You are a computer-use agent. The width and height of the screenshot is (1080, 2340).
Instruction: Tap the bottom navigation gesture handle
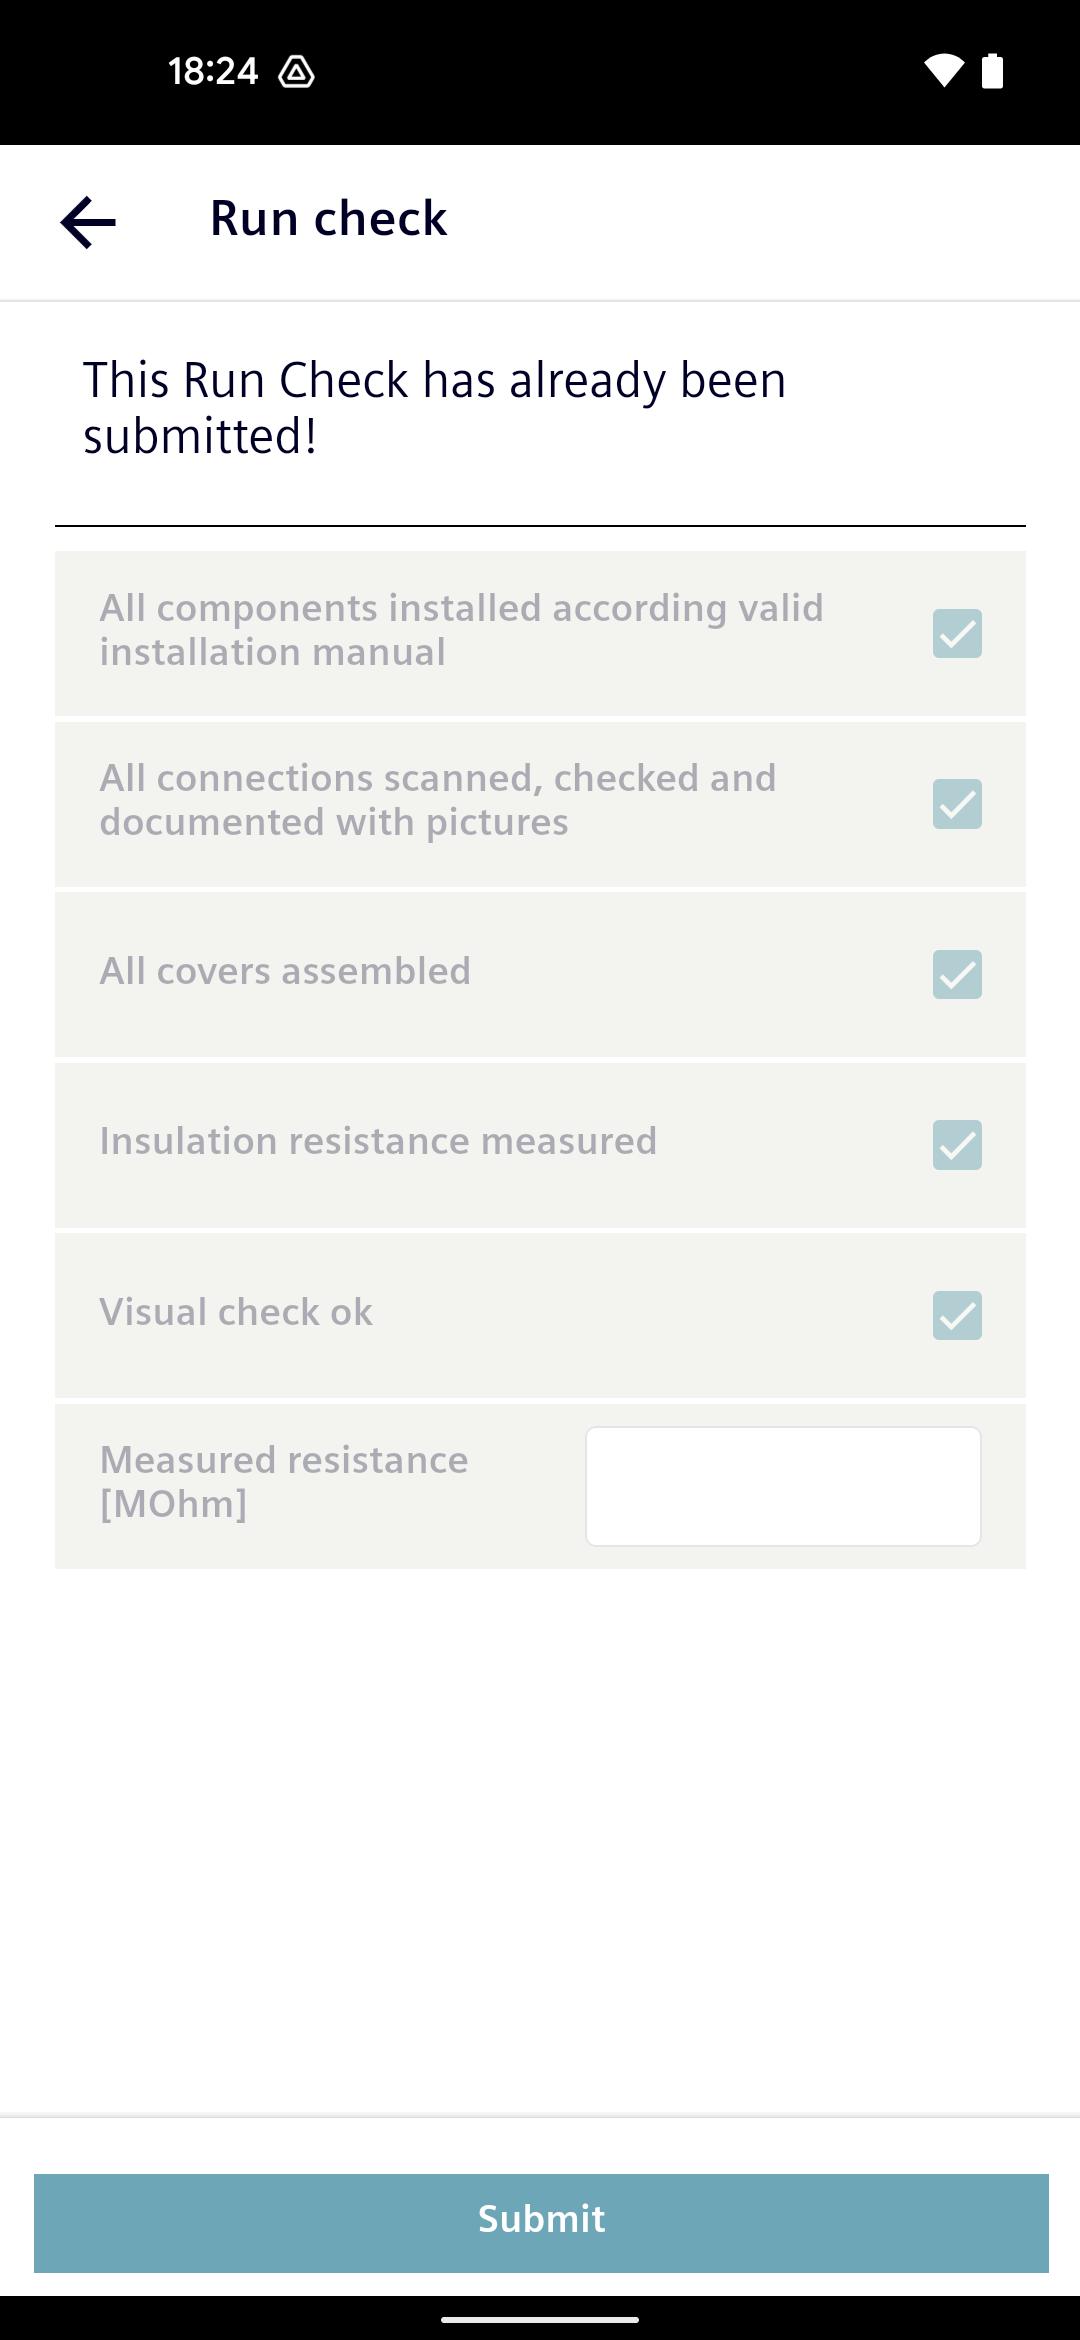click(540, 2319)
